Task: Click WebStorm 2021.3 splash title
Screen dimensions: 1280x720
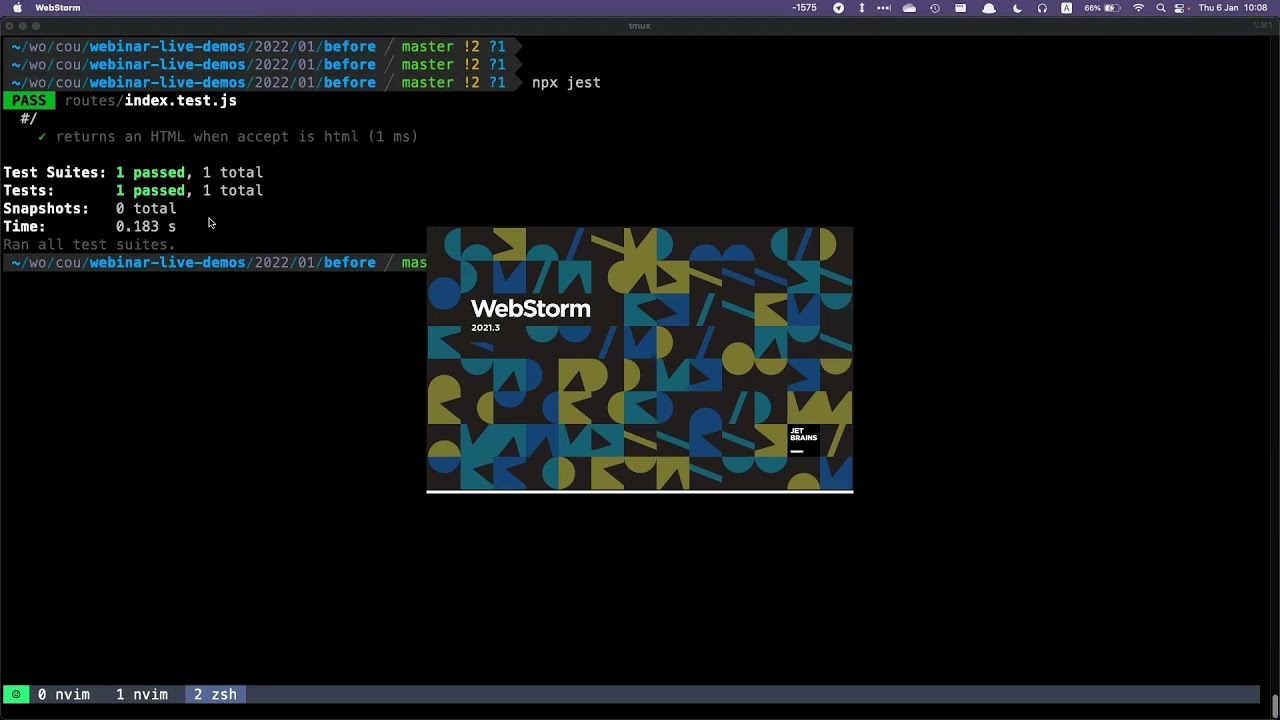Action: click(x=531, y=314)
